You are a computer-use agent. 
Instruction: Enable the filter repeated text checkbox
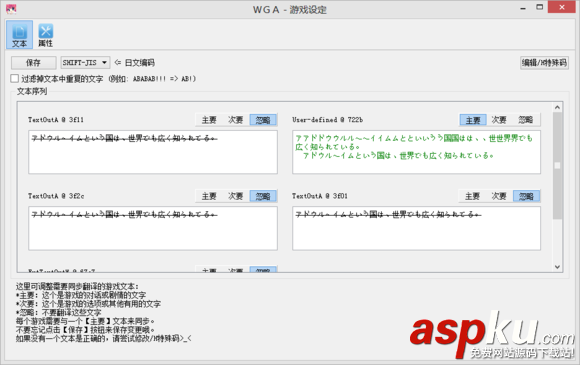[x=15, y=78]
